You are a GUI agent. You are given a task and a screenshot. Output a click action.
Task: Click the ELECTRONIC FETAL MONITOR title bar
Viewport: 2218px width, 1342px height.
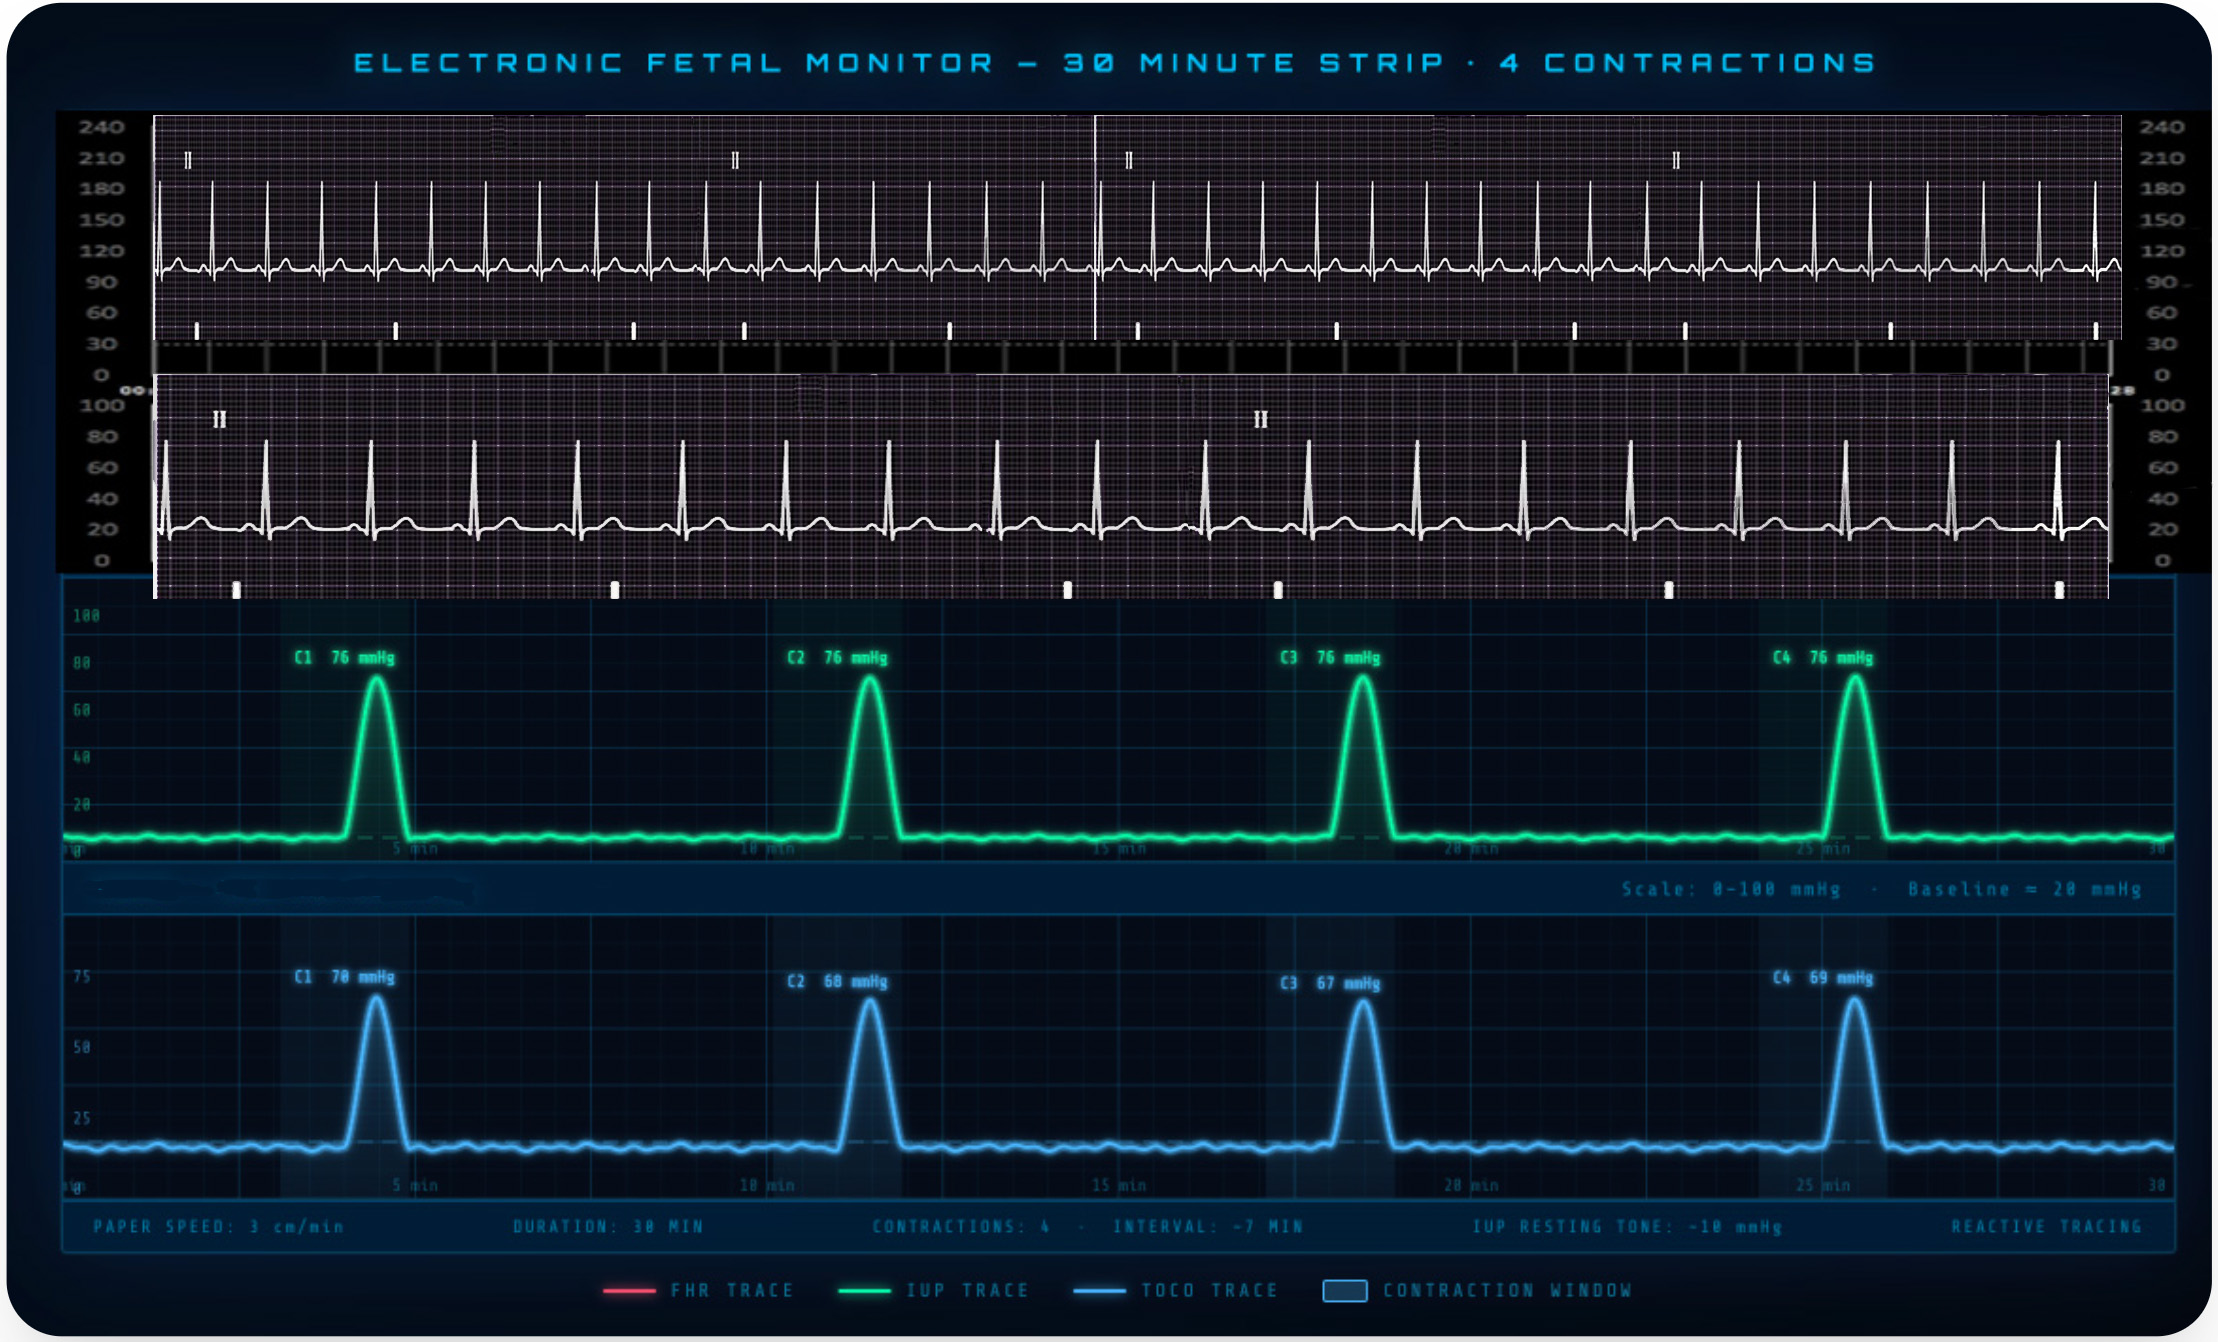(1109, 62)
